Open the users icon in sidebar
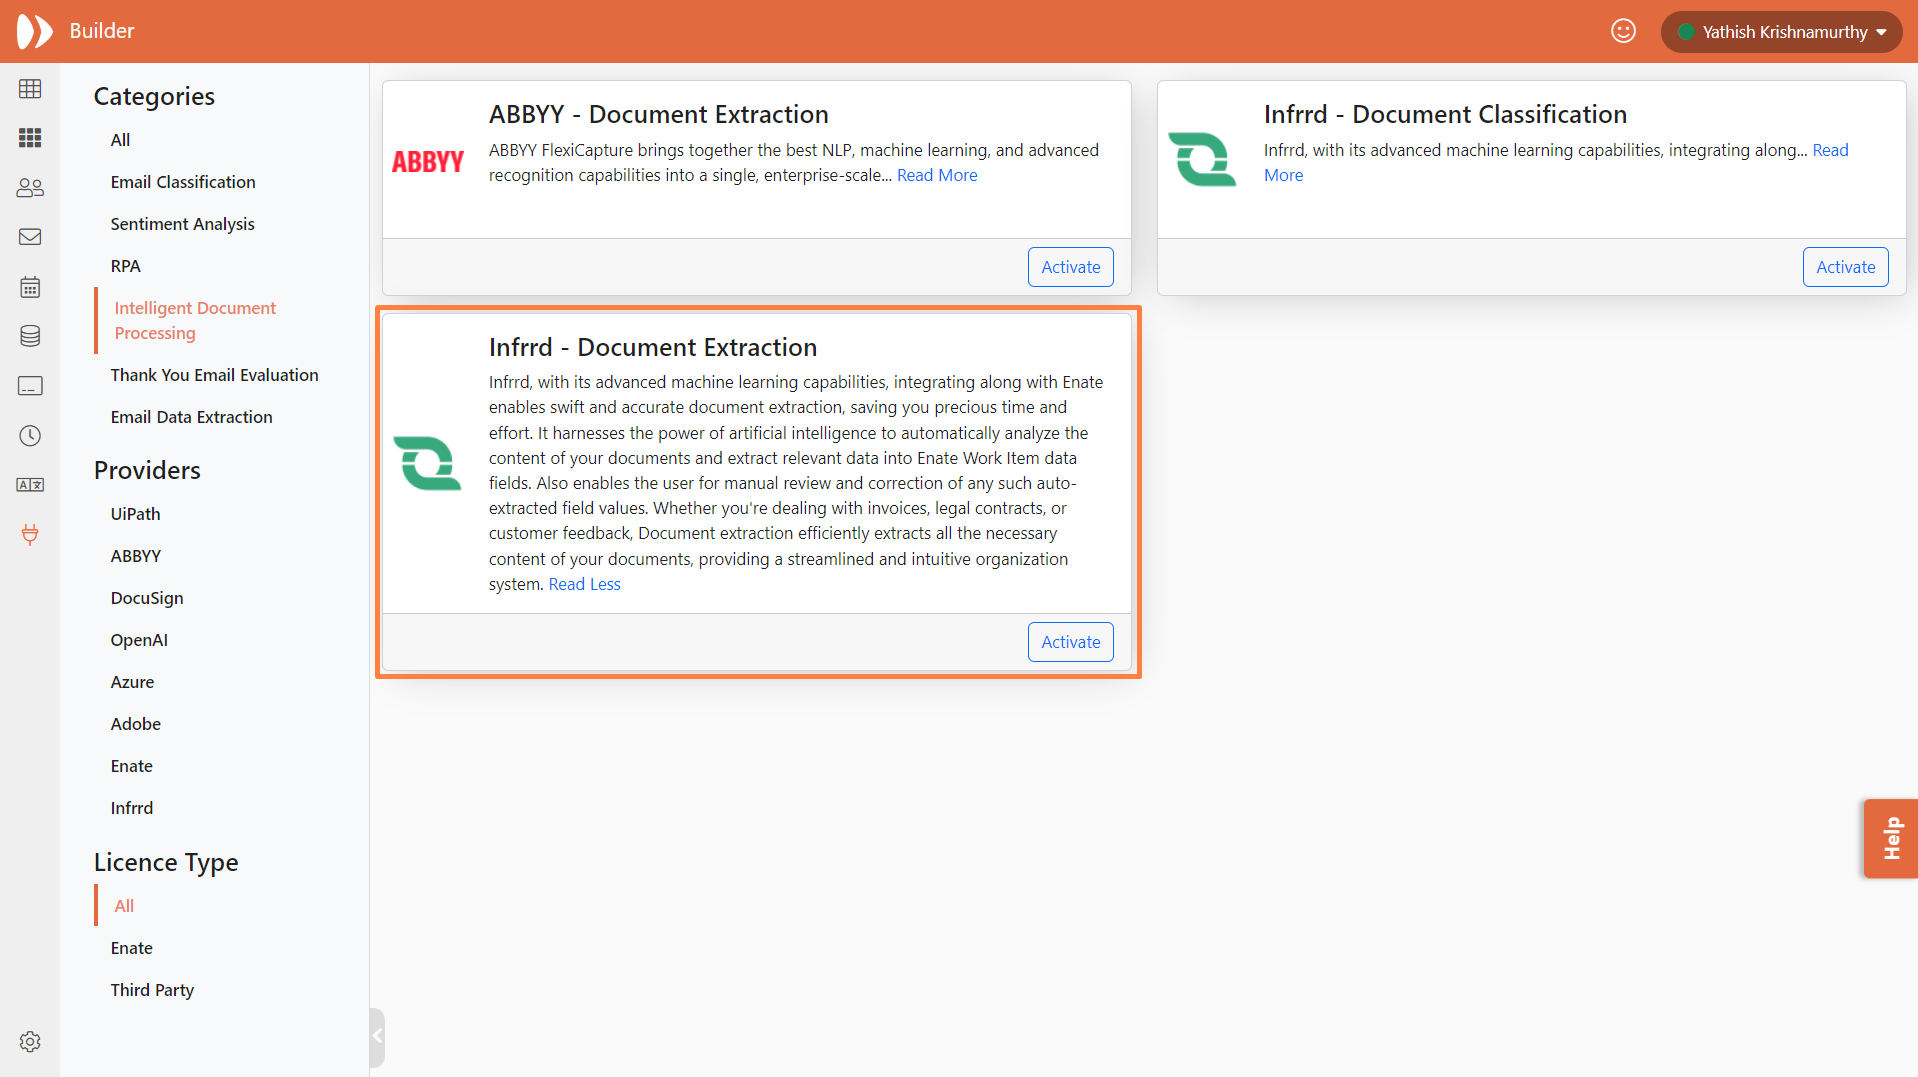Image resolution: width=1918 pixels, height=1077 pixels. [x=30, y=188]
